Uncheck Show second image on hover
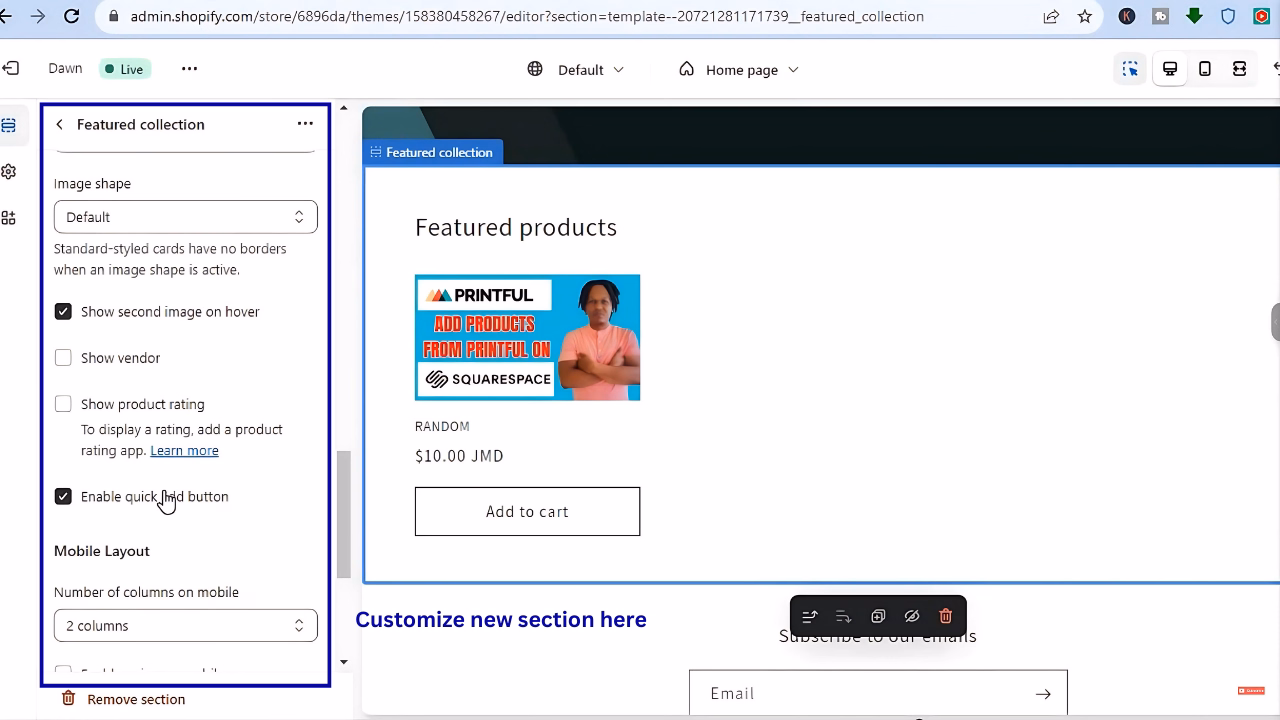The width and height of the screenshot is (1280, 720). tap(63, 312)
